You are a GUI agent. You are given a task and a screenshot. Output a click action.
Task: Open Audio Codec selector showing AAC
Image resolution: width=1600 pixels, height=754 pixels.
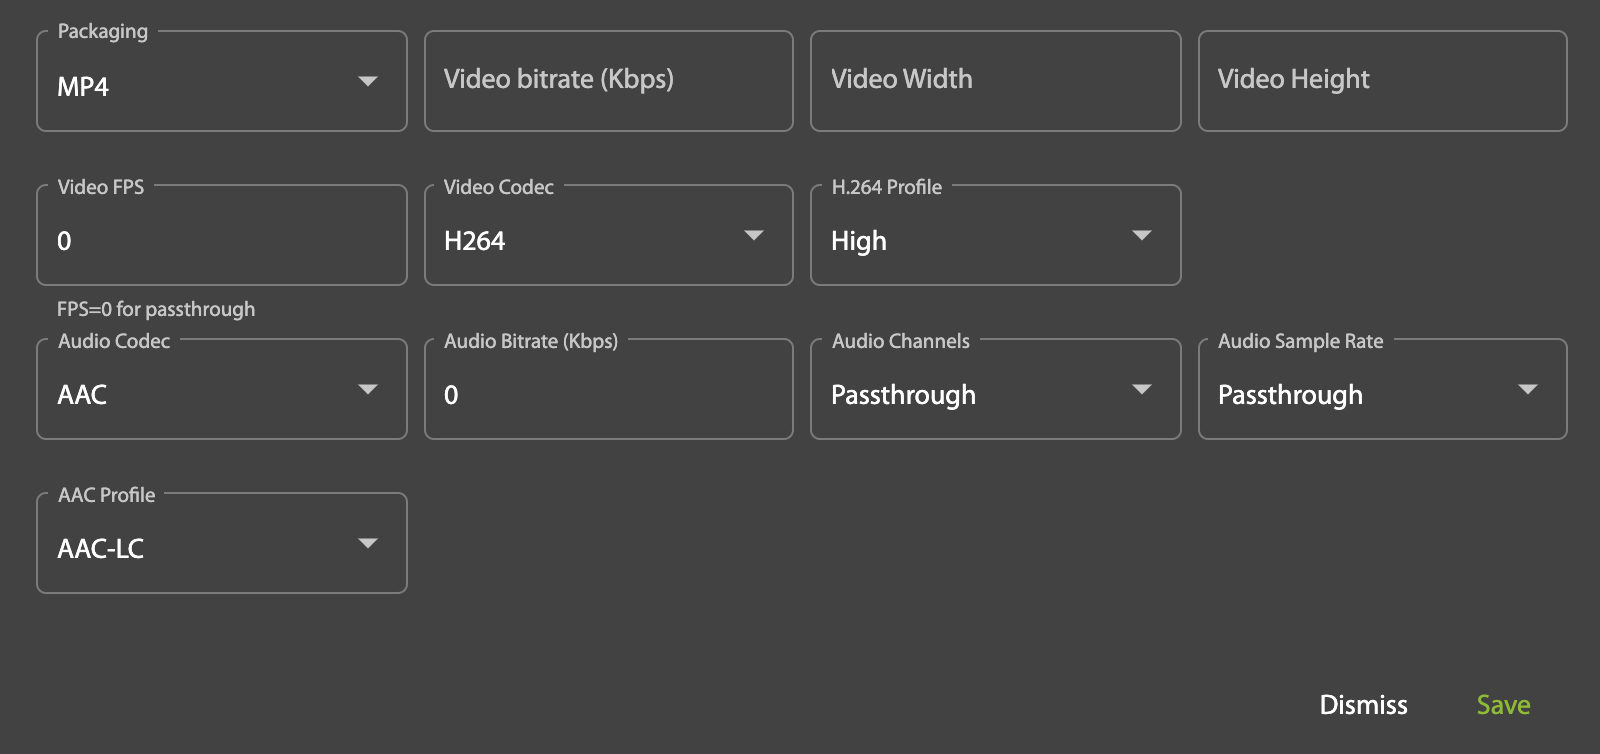click(x=200, y=394)
